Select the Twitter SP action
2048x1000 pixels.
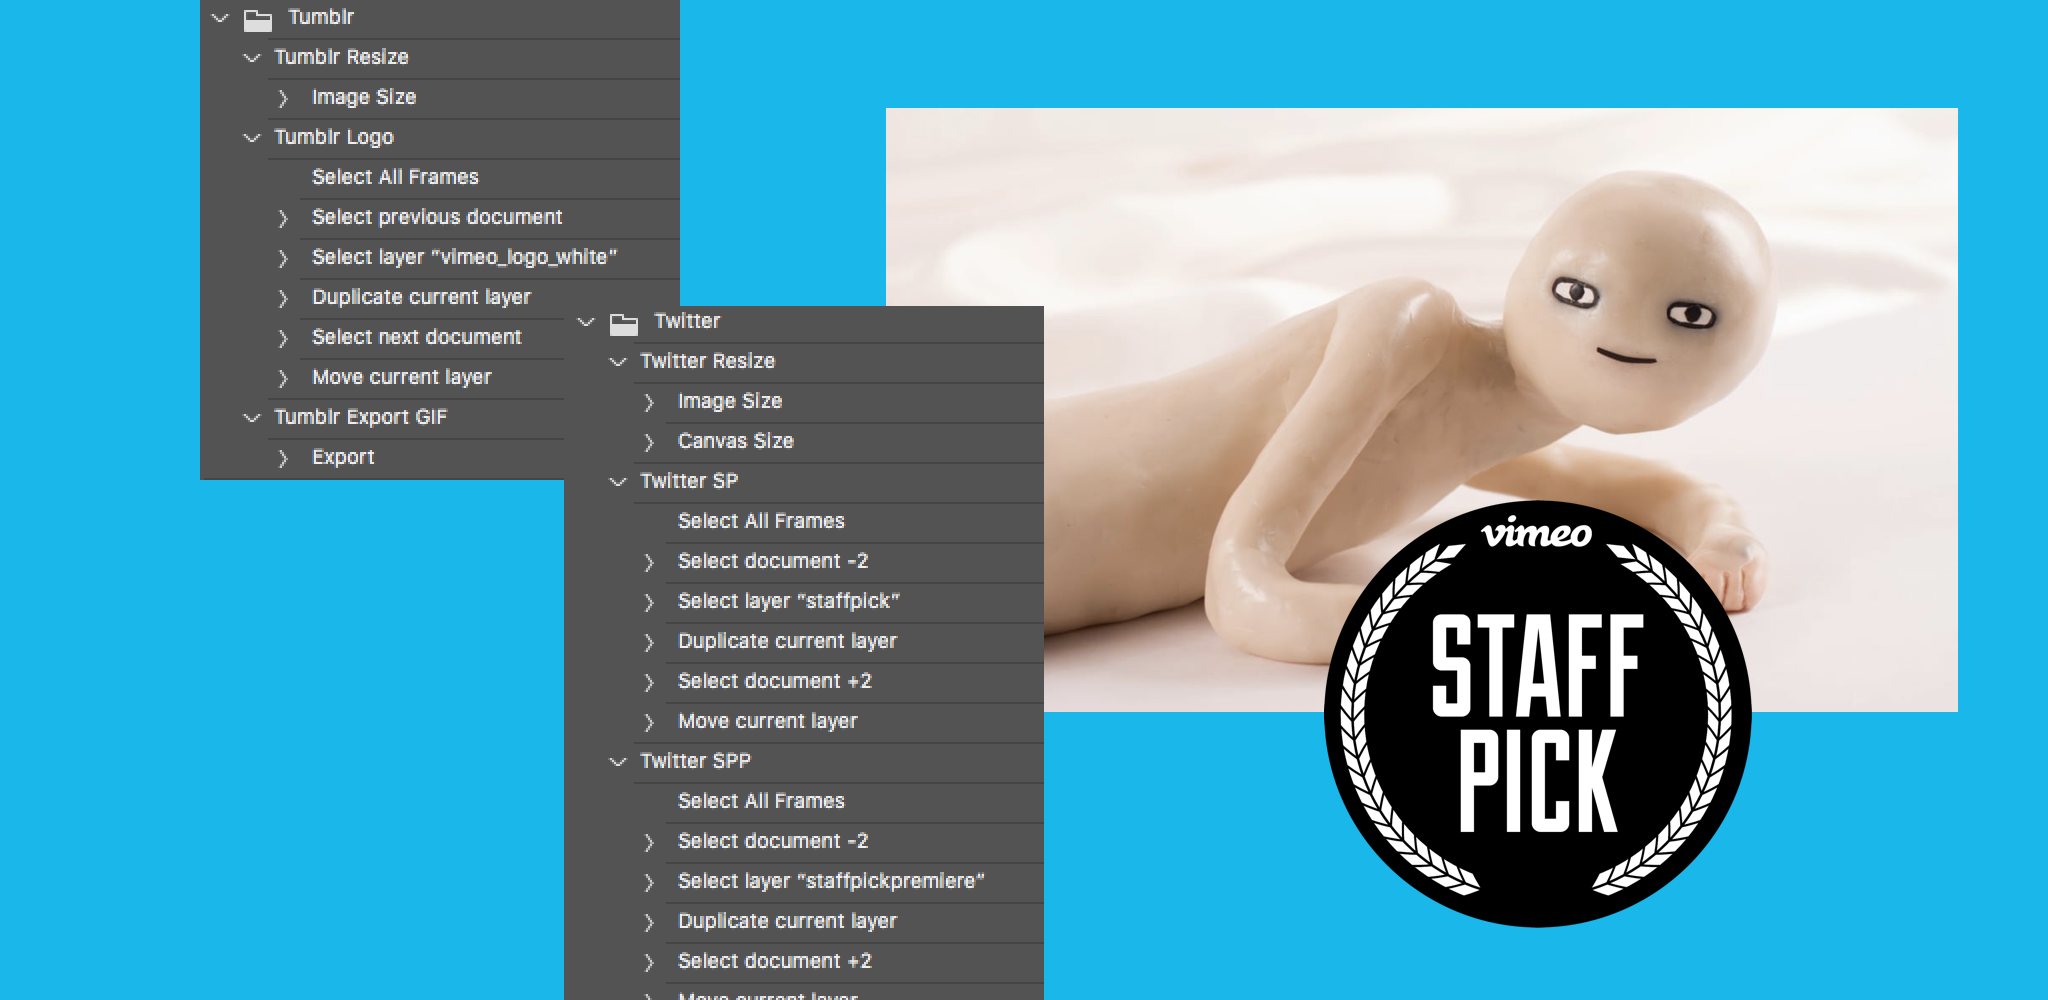pyautogui.click(x=689, y=481)
